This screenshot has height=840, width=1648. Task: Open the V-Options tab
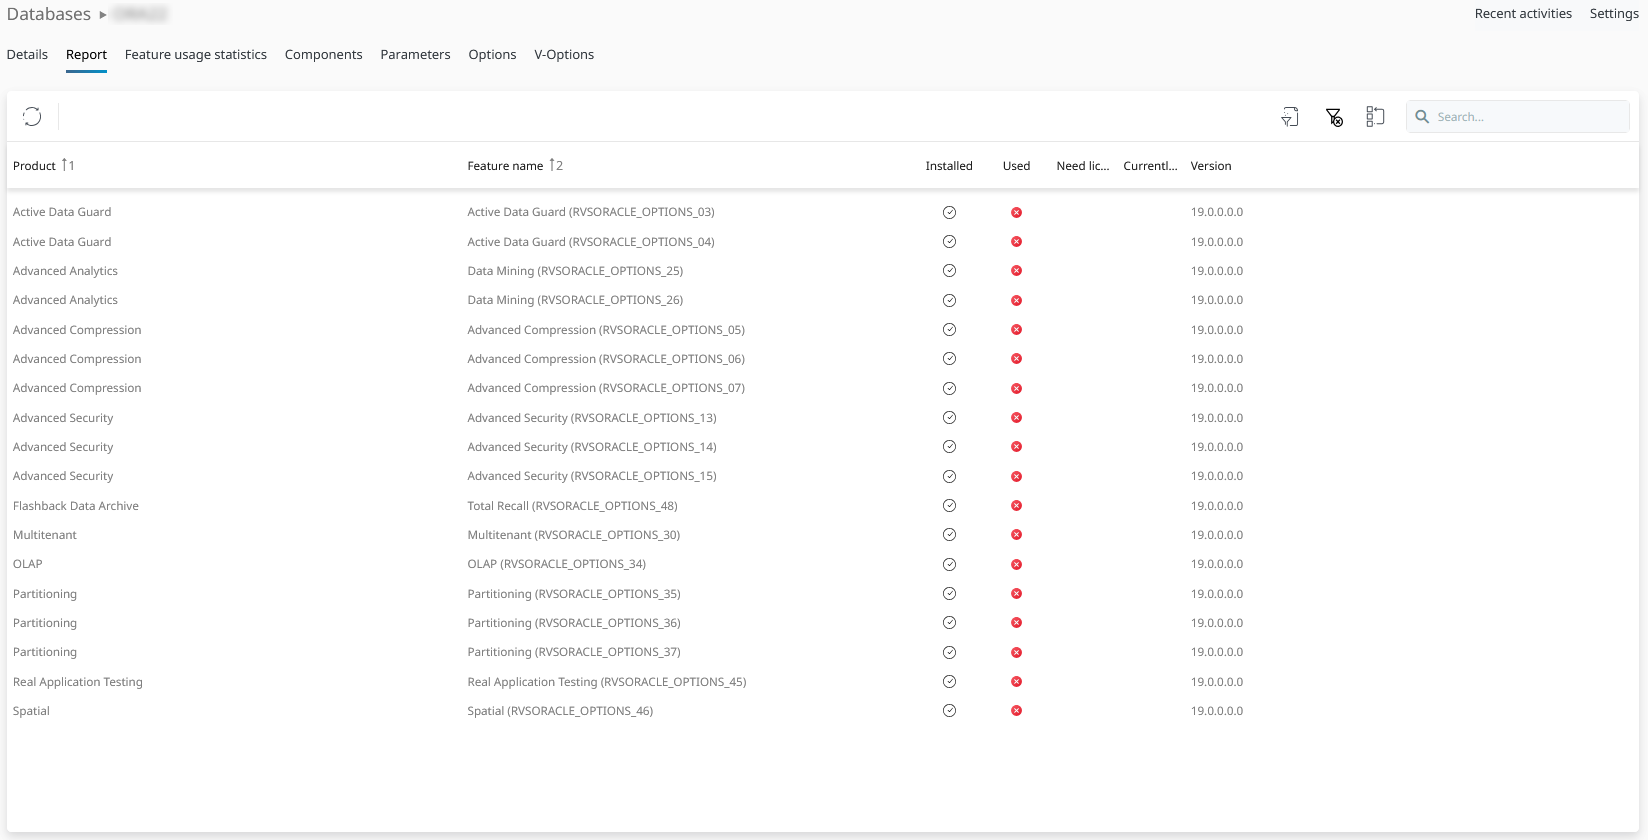pyautogui.click(x=563, y=55)
